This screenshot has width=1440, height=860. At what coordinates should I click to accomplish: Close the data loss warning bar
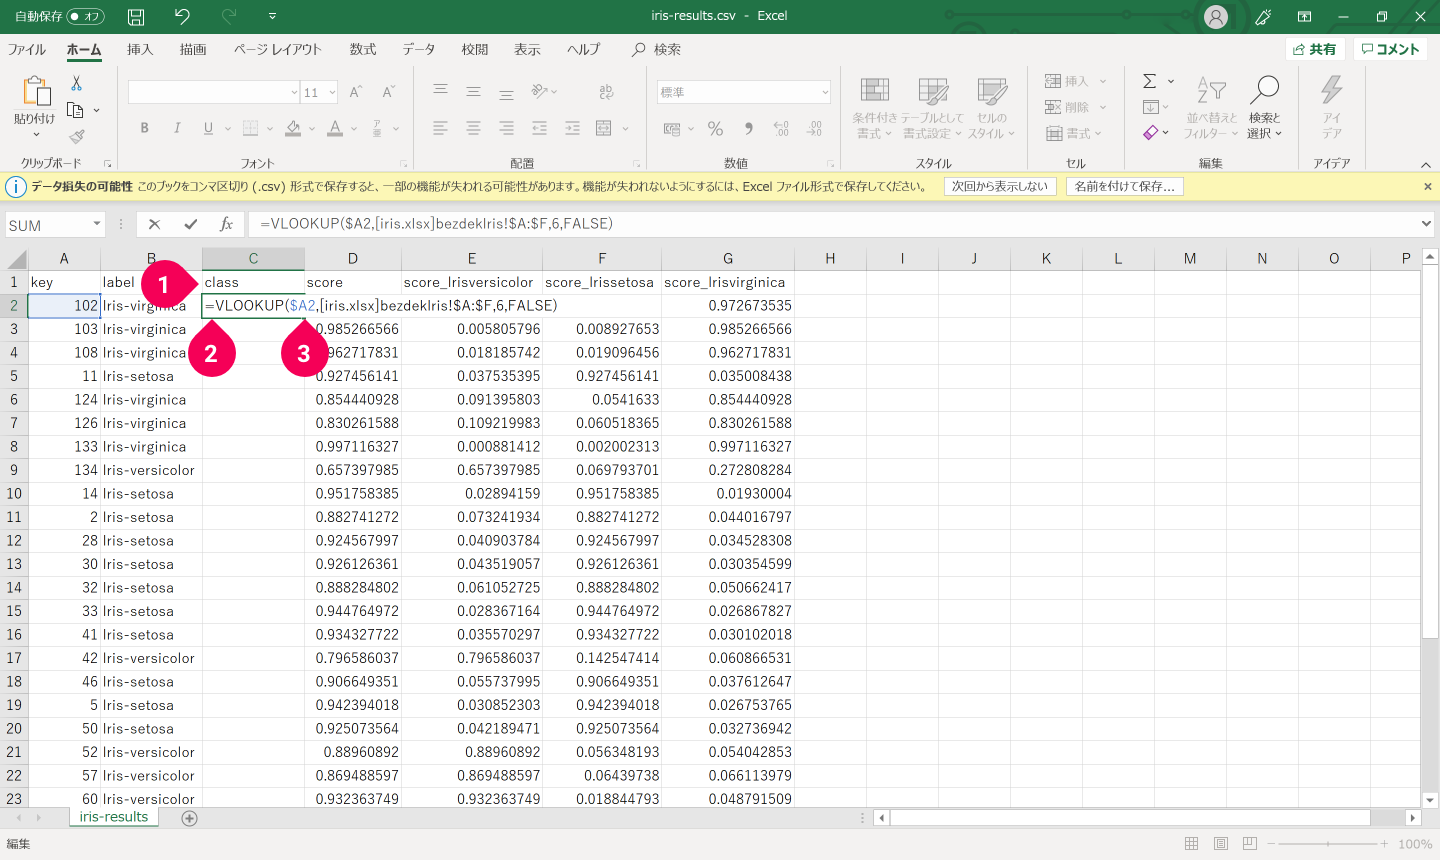coord(1427,186)
